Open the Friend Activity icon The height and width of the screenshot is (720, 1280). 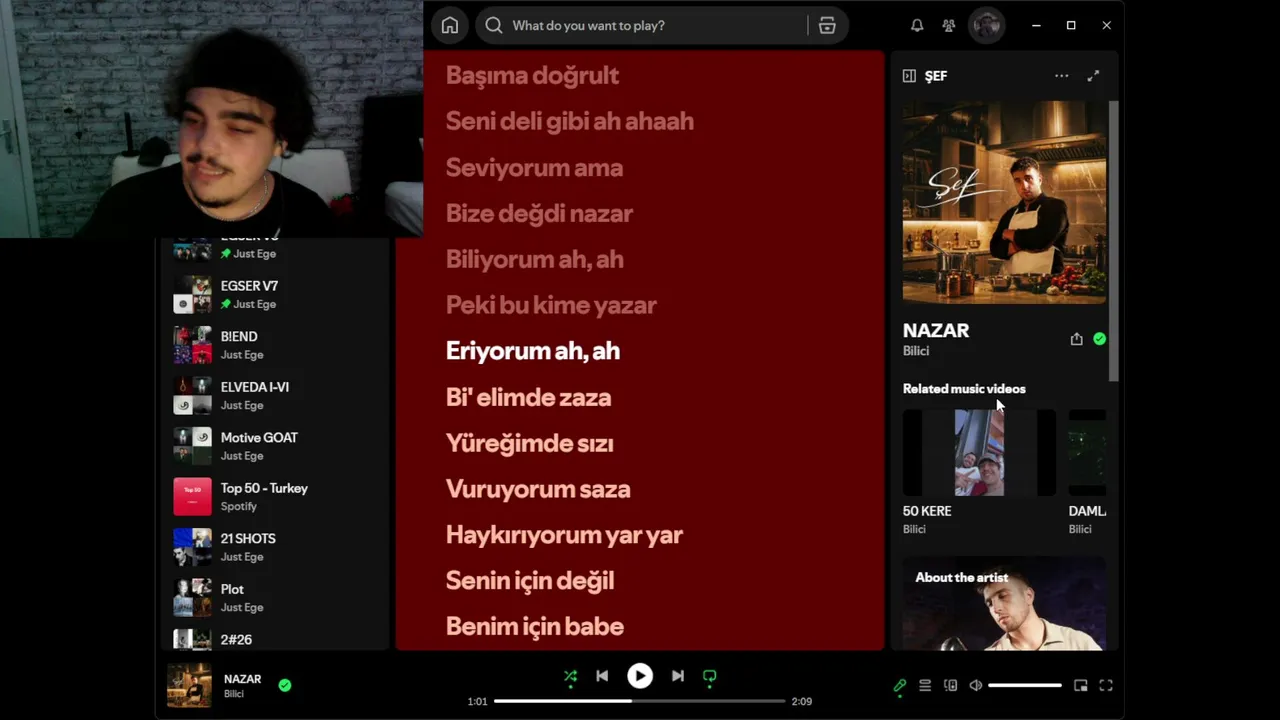949,26
